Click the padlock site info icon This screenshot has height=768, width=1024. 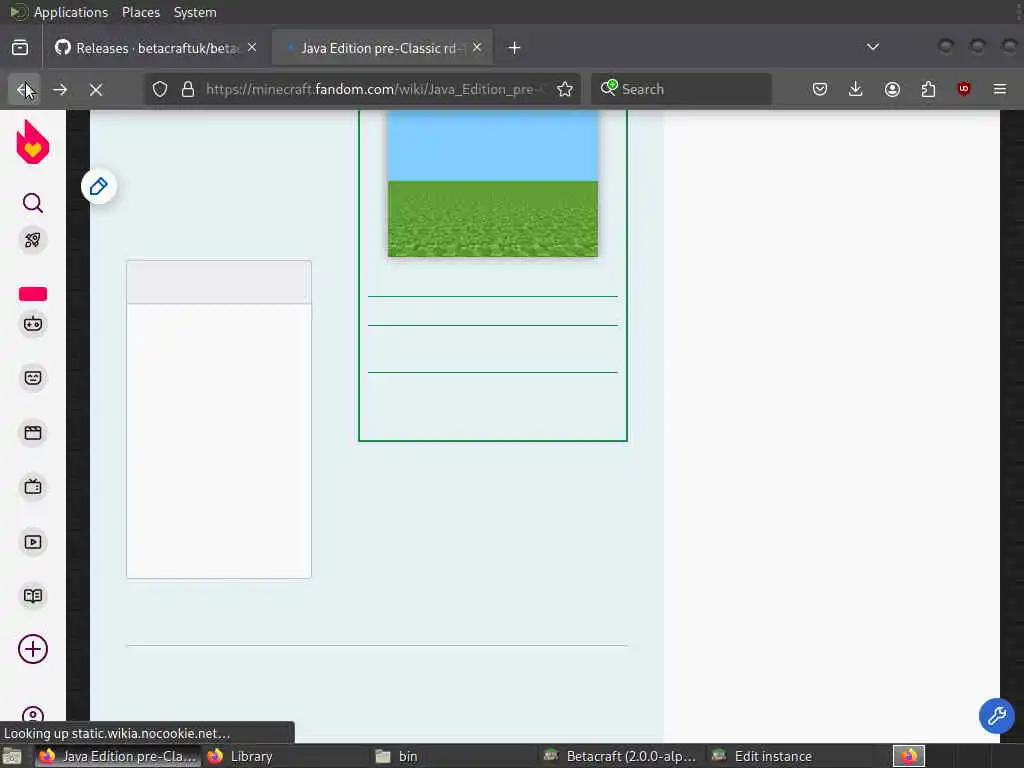tap(188, 89)
